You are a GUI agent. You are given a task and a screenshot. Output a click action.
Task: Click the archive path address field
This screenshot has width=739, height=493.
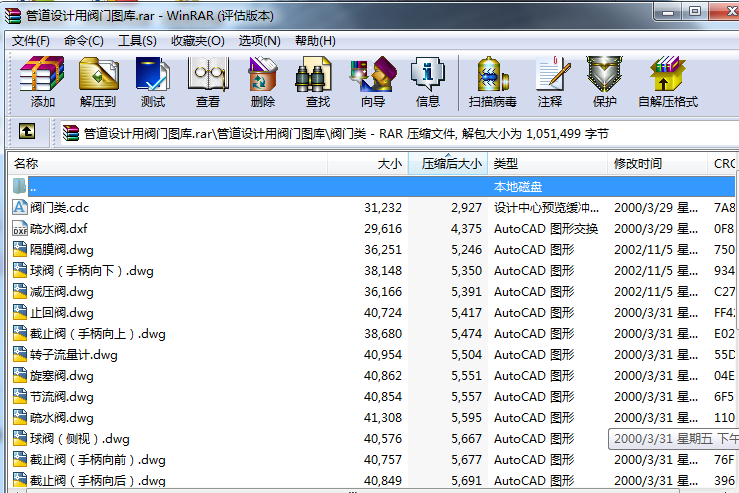click(x=399, y=133)
